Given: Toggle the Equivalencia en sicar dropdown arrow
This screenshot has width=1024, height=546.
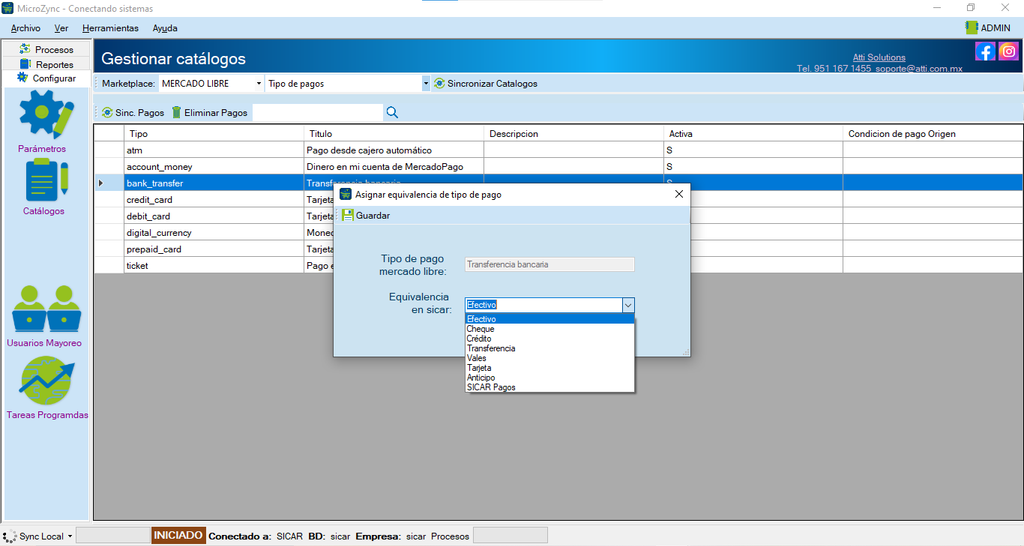Looking at the screenshot, I should pos(628,305).
